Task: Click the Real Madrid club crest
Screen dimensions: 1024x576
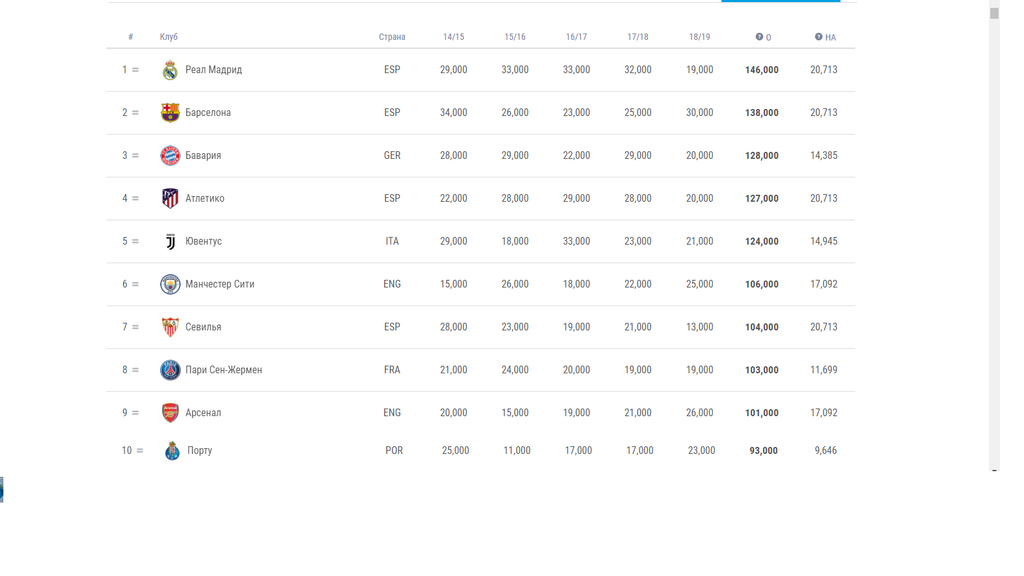Action: tap(170, 70)
